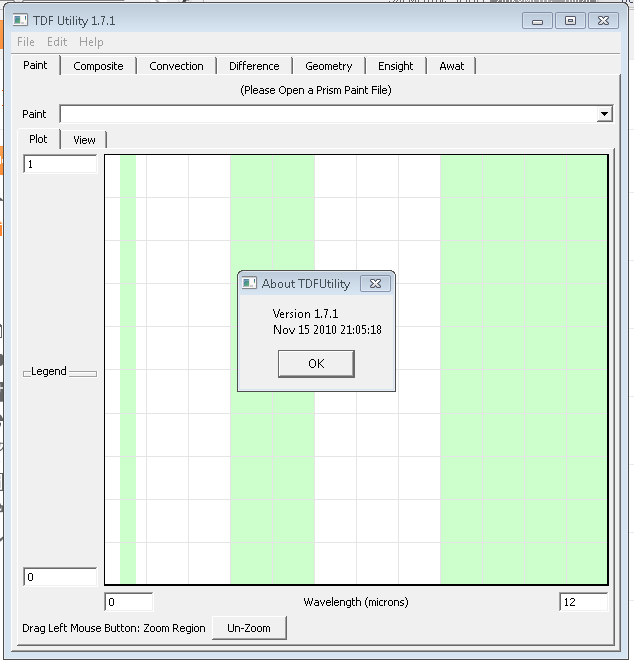634x666 pixels.
Task: Click the wavelength maximum field showing 12
Action: 583,602
